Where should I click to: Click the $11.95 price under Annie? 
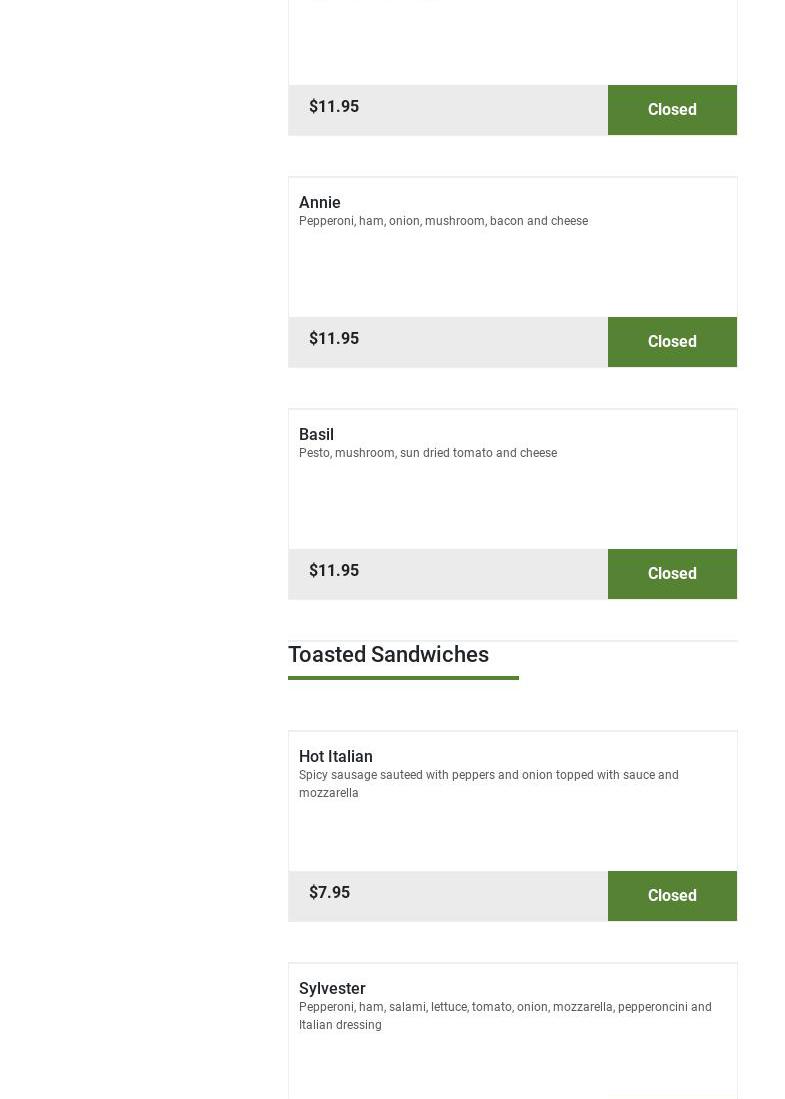(x=334, y=338)
